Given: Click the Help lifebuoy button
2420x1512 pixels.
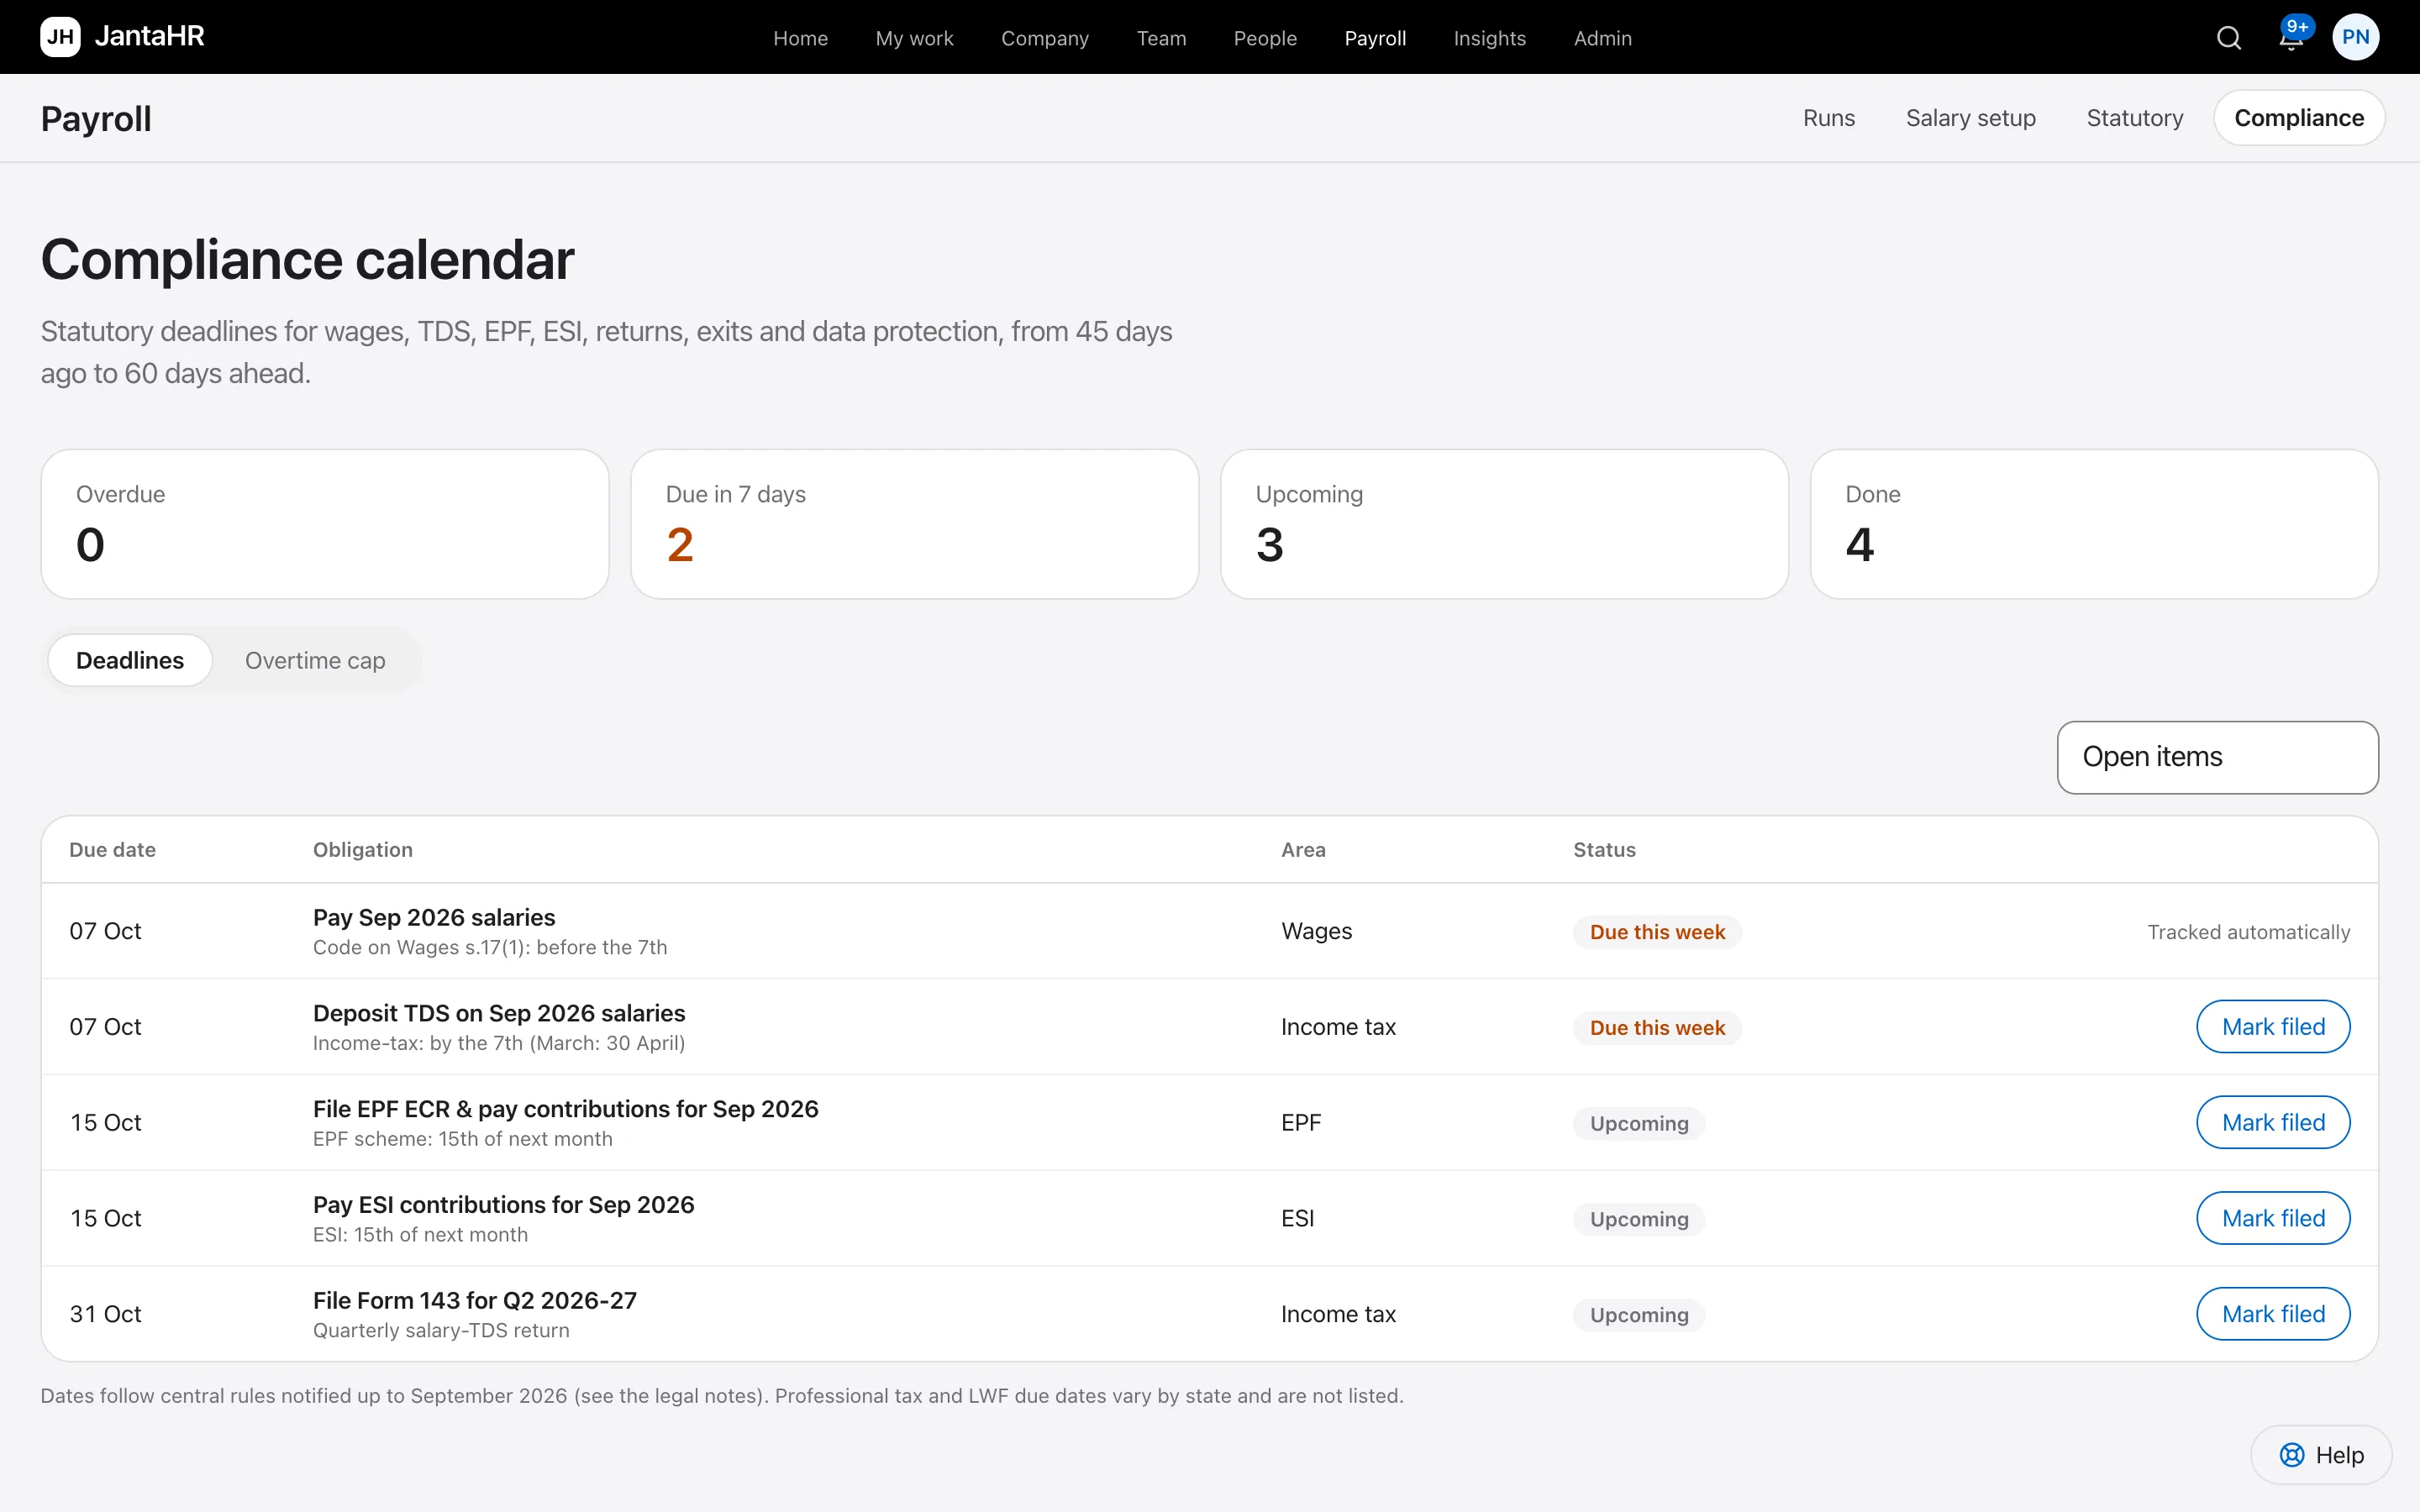Looking at the screenshot, I should coord(2321,1455).
